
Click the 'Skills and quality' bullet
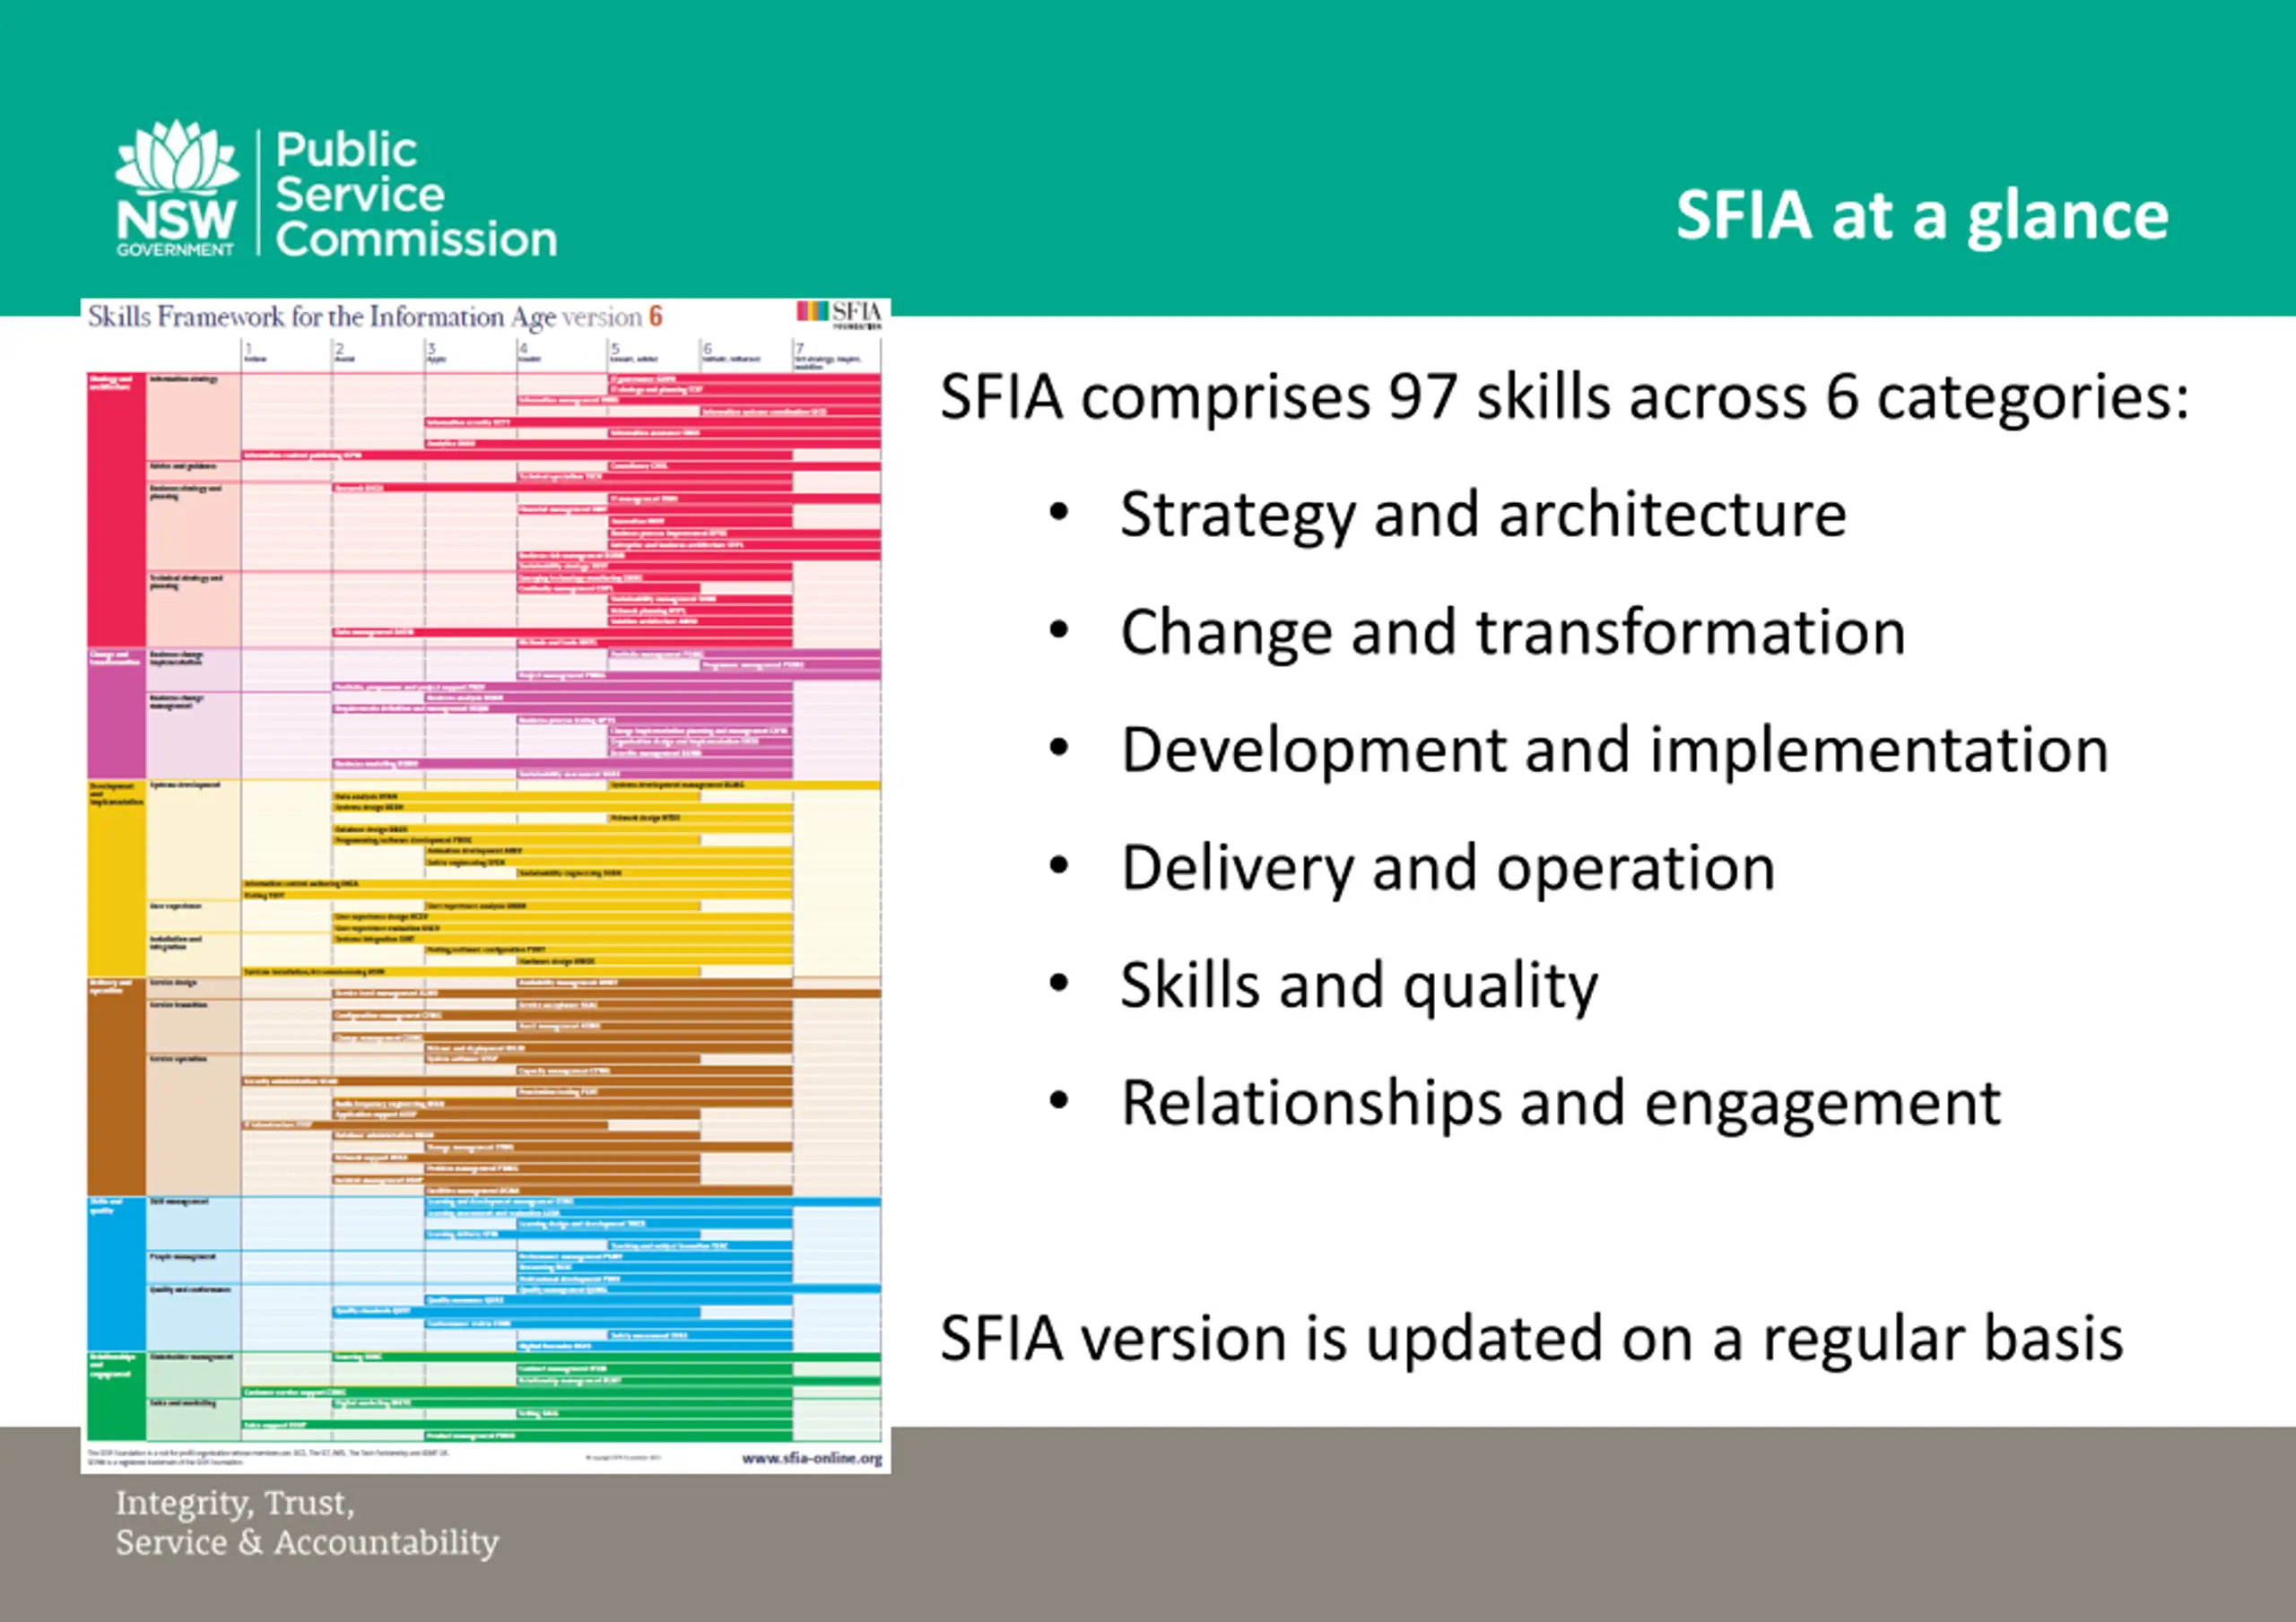[x=1359, y=987]
